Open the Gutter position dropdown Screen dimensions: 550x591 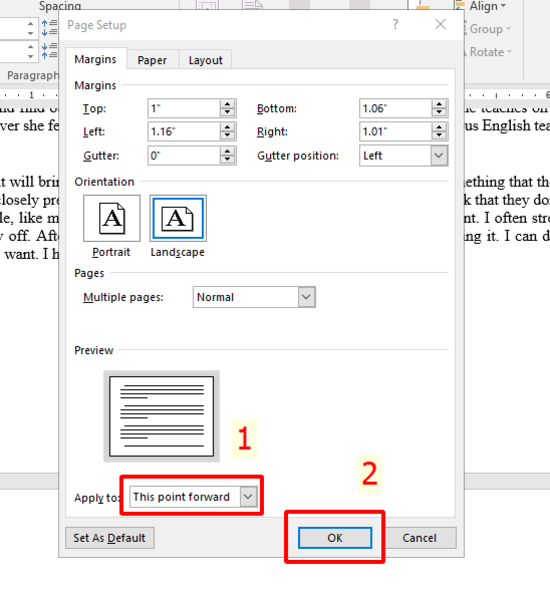pyautogui.click(x=404, y=155)
